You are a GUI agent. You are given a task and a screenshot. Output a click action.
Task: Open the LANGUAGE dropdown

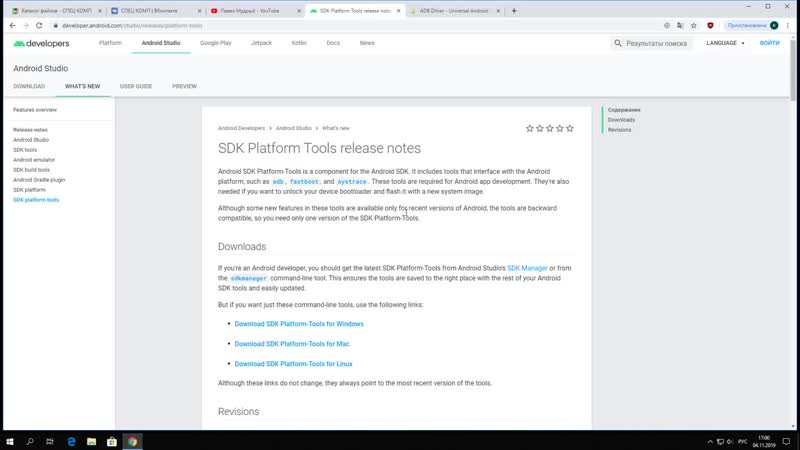(725, 44)
